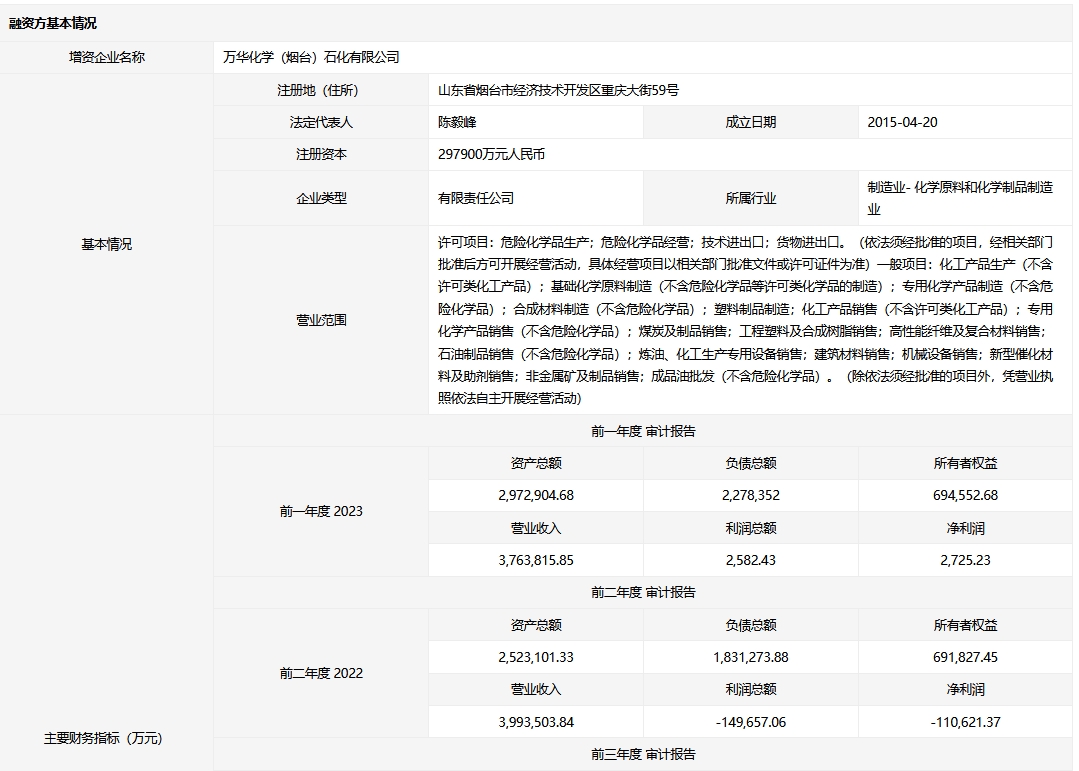
Task: Click 利润总额 header under 2023
Action: coord(750,529)
